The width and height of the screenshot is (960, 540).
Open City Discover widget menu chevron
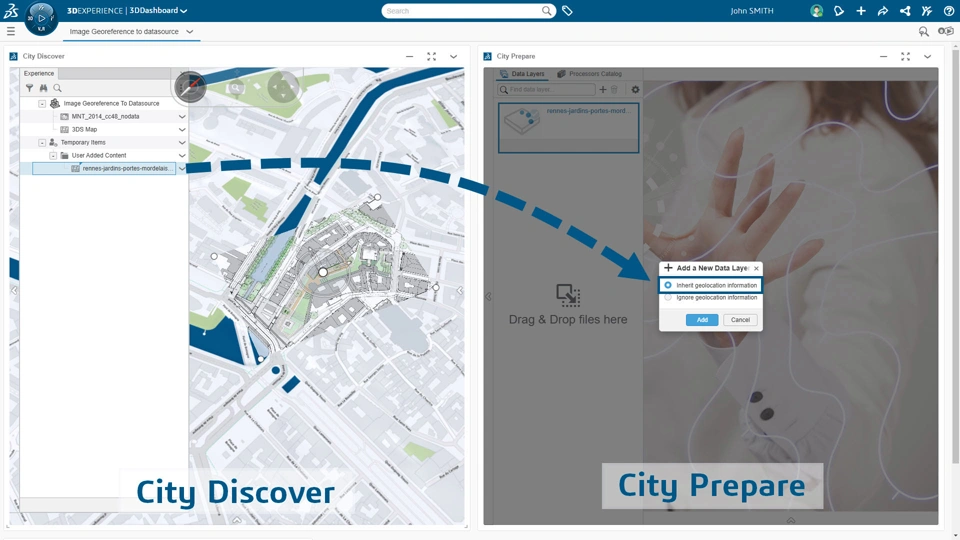pyautogui.click(x=454, y=56)
